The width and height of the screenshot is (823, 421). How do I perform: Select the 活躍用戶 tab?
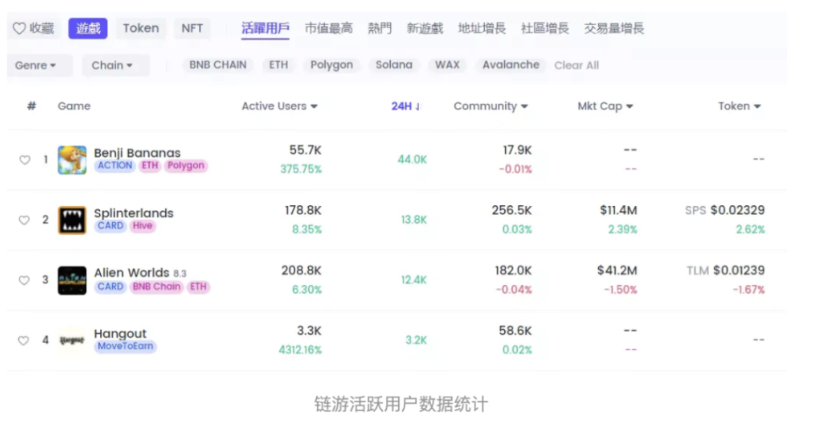265,28
